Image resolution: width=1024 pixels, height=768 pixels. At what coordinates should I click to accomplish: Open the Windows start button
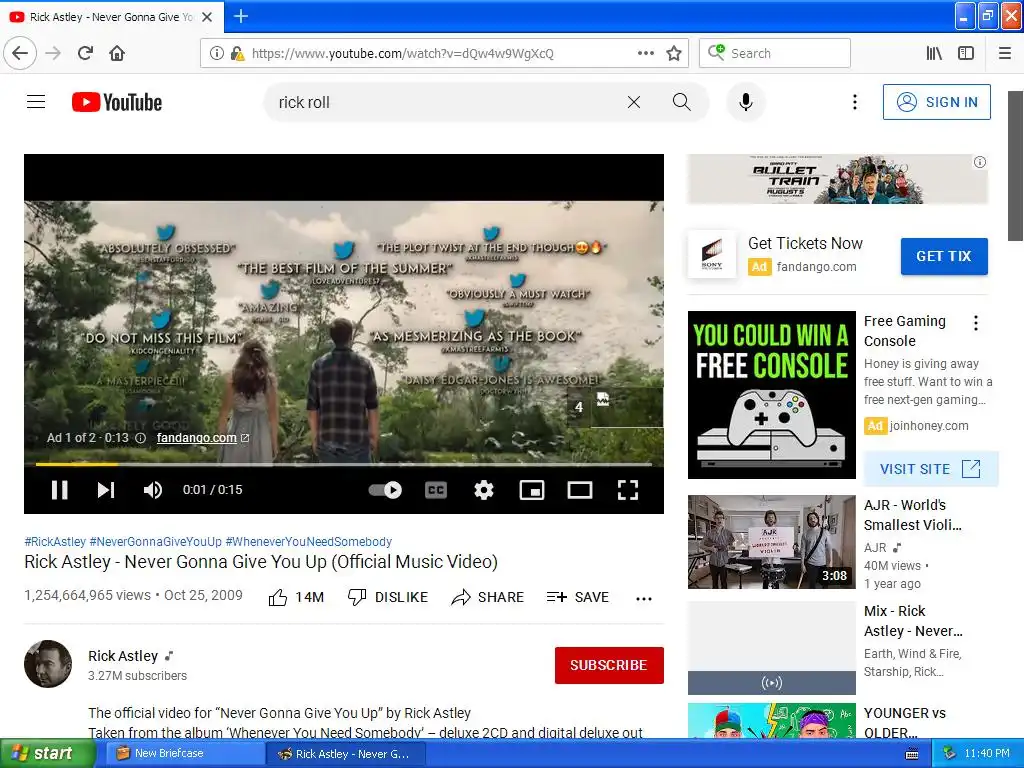point(47,754)
